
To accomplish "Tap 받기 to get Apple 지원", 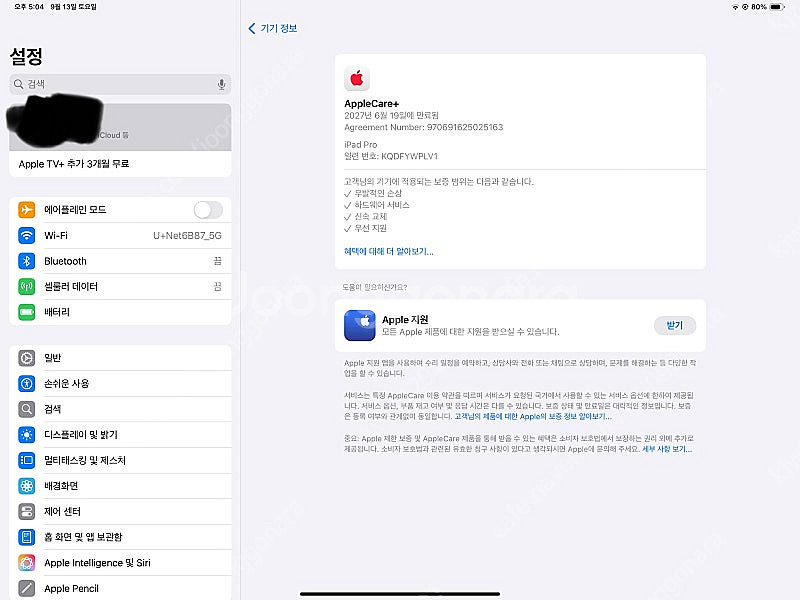I will [674, 326].
